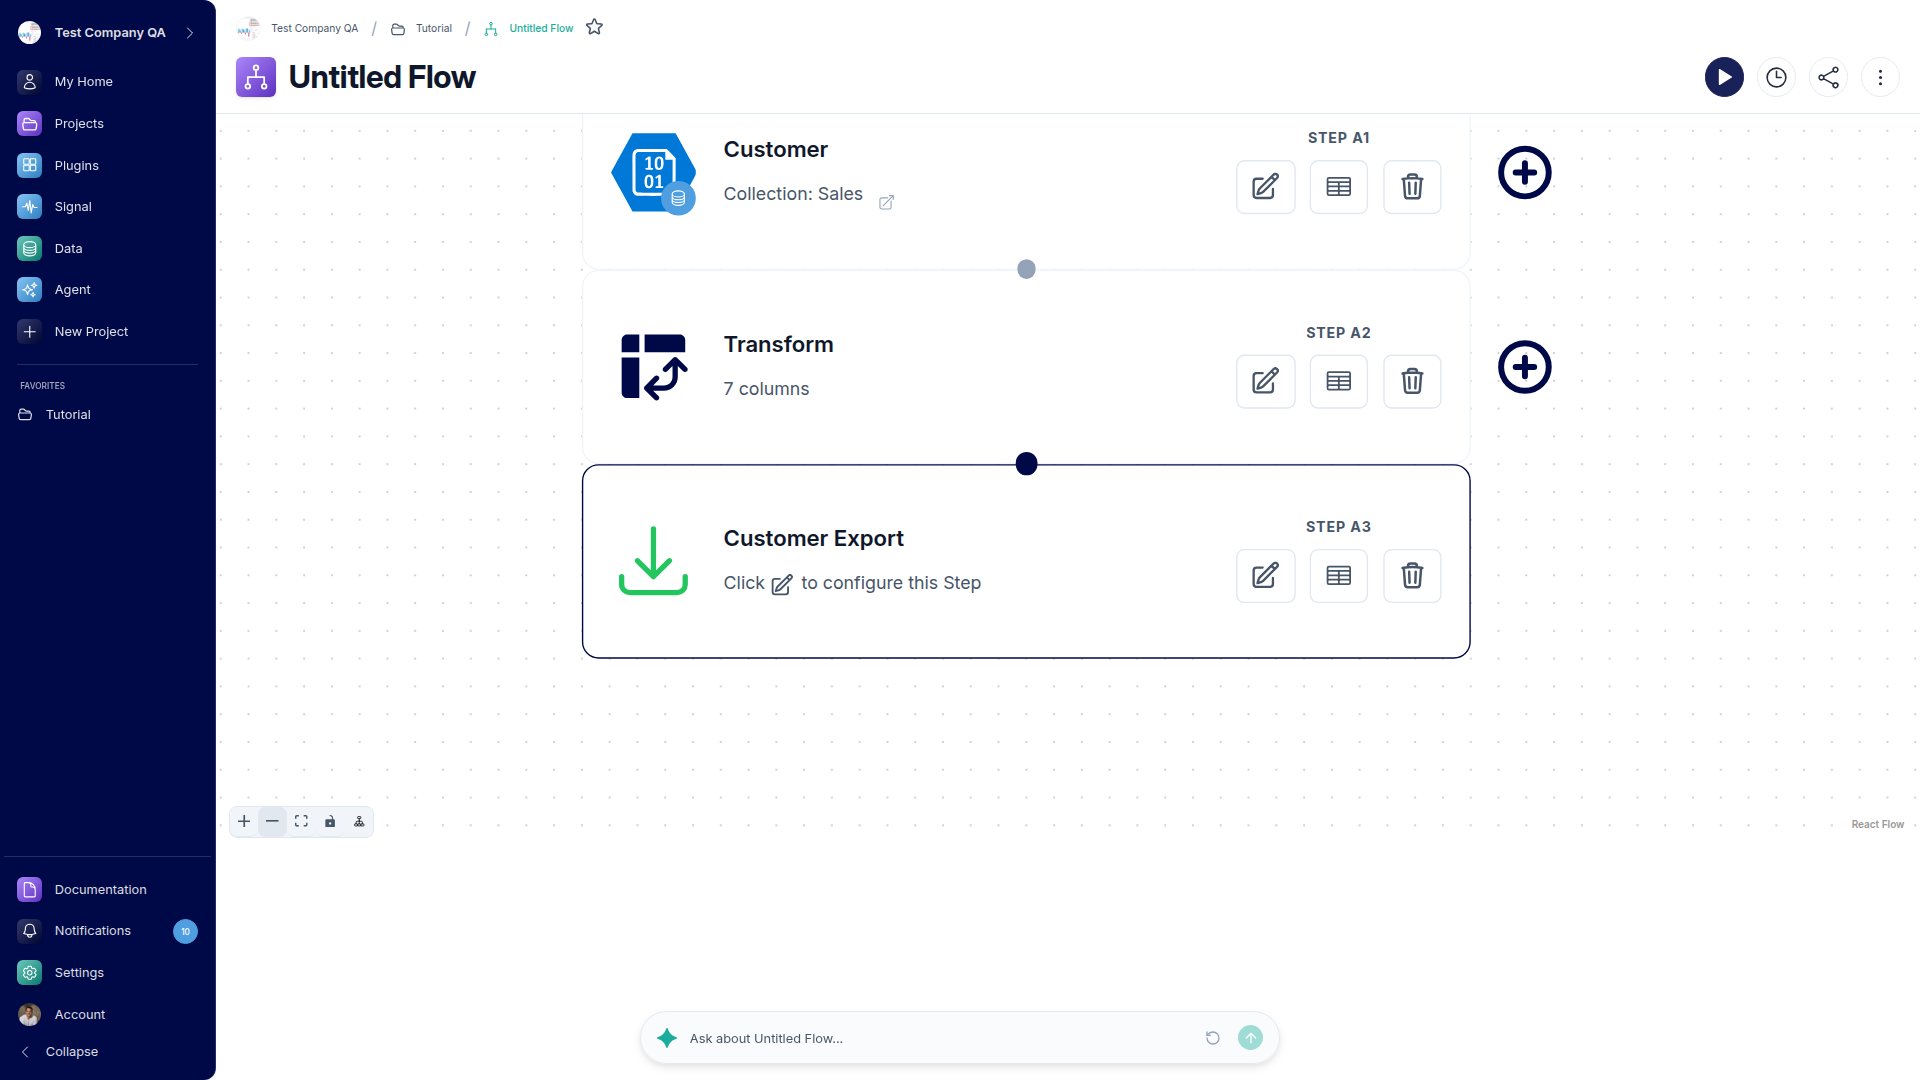Delete the Customer Export step

(1412, 576)
